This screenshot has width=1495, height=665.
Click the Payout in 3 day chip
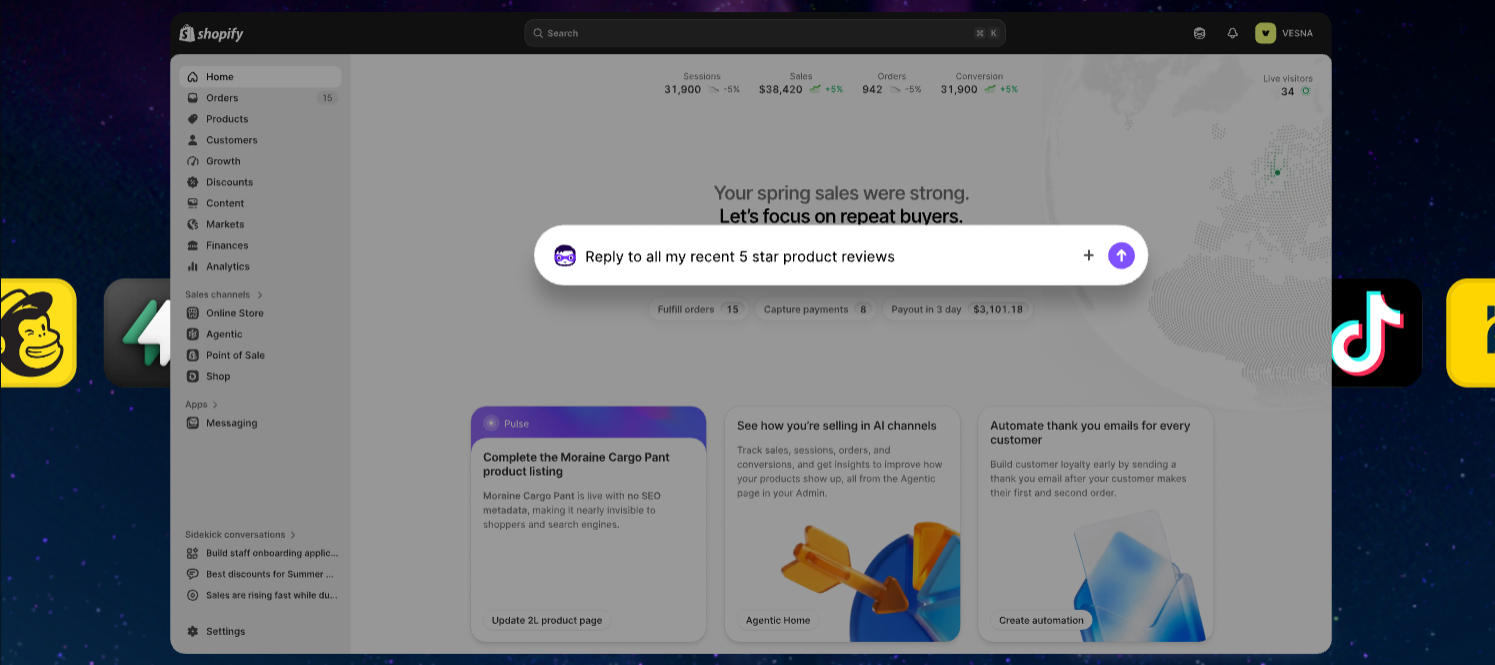tap(957, 310)
